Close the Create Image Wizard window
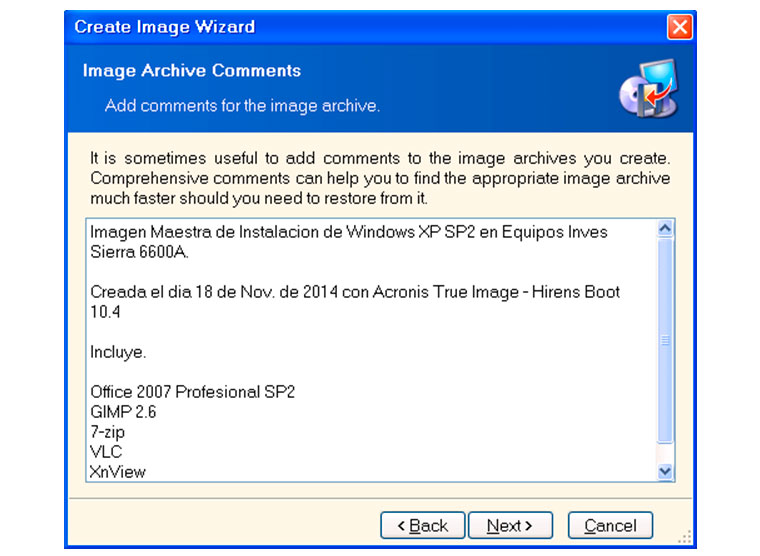760x556 pixels. click(680, 27)
